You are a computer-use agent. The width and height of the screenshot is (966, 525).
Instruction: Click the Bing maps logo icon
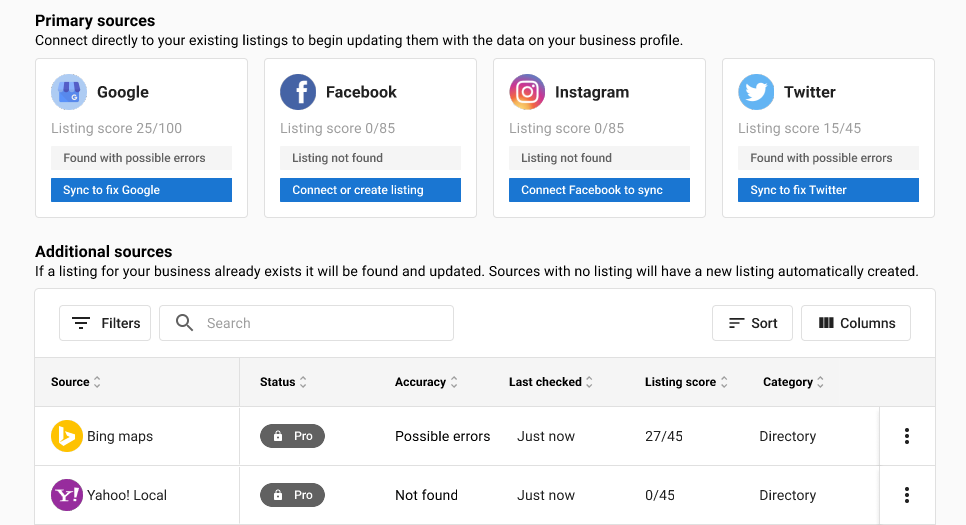67,436
